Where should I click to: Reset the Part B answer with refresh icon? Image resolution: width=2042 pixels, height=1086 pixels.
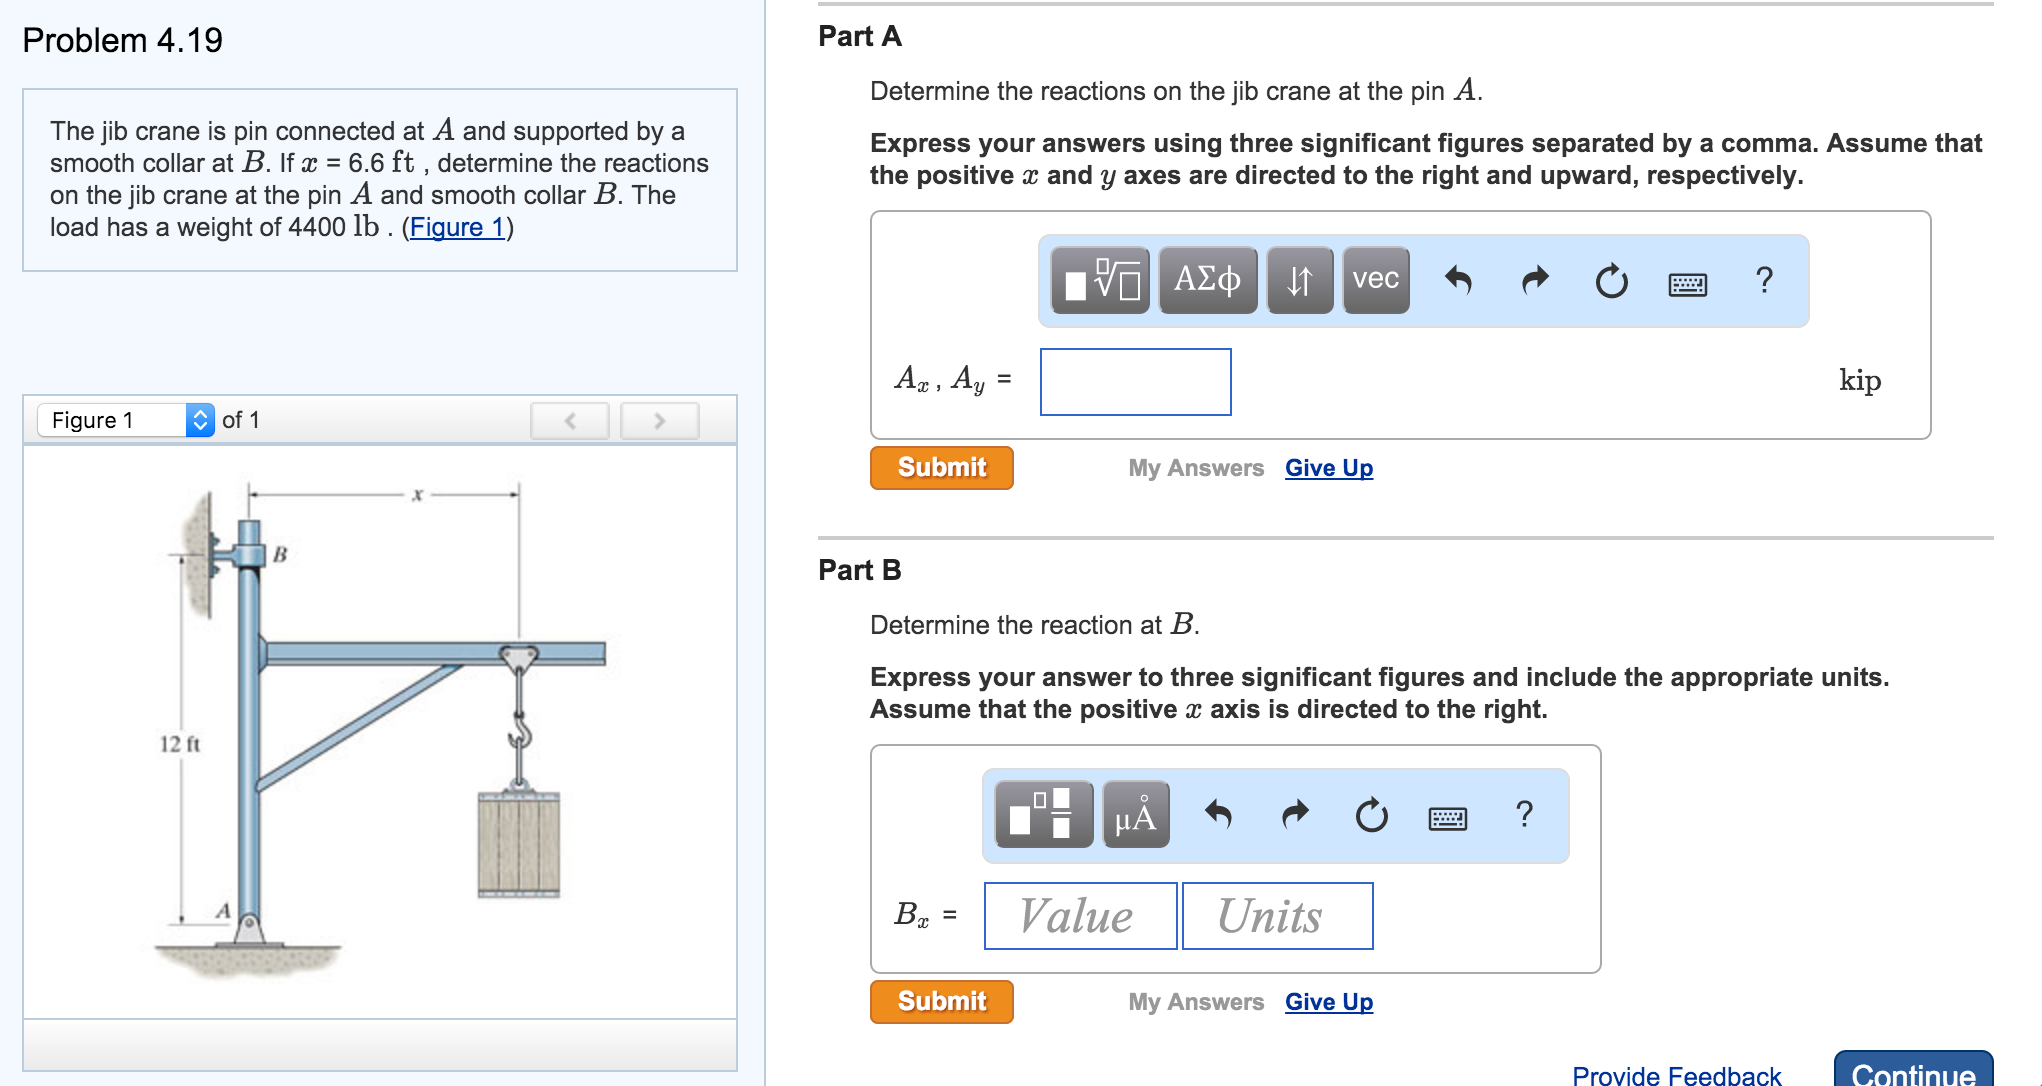[x=1371, y=815]
